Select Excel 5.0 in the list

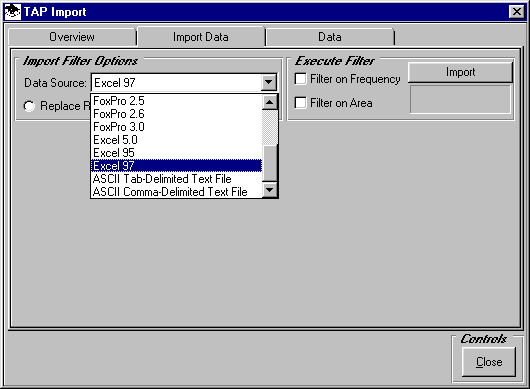click(x=176, y=140)
